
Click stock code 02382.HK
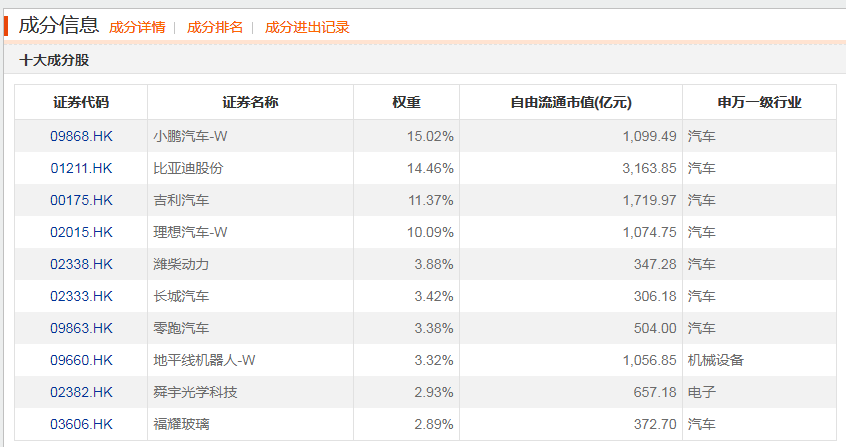81,392
